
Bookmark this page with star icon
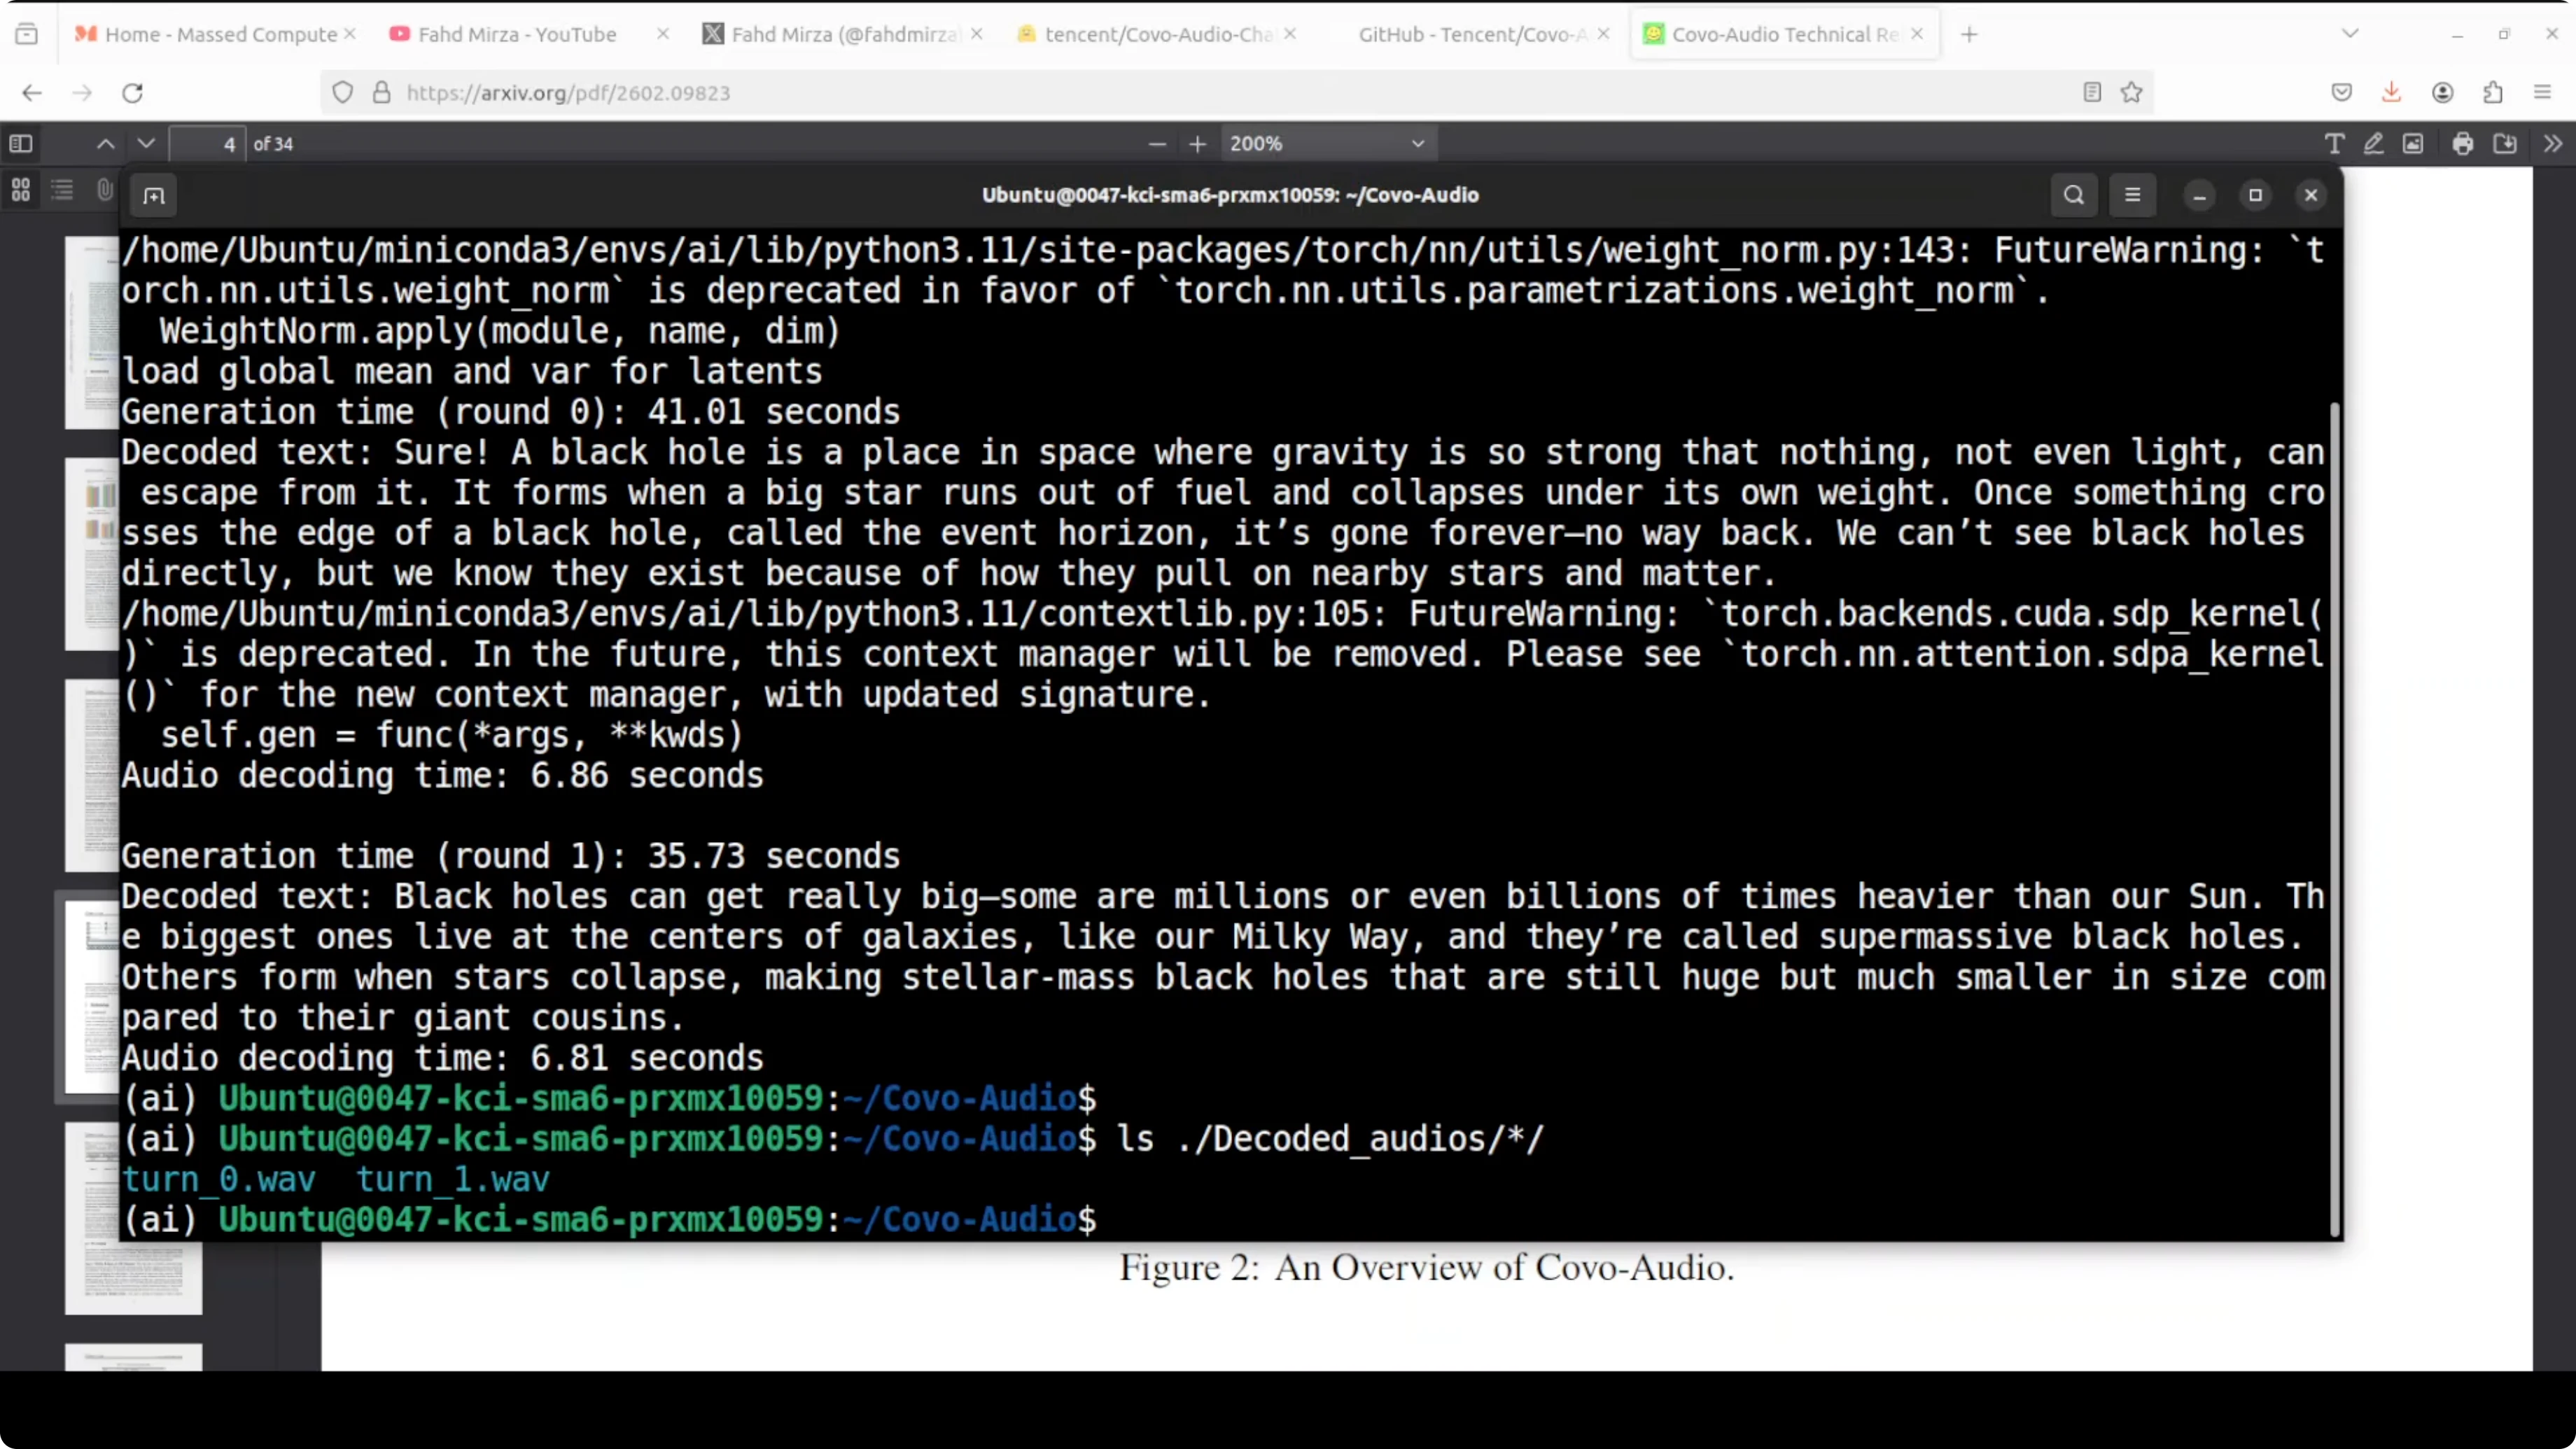[2131, 93]
